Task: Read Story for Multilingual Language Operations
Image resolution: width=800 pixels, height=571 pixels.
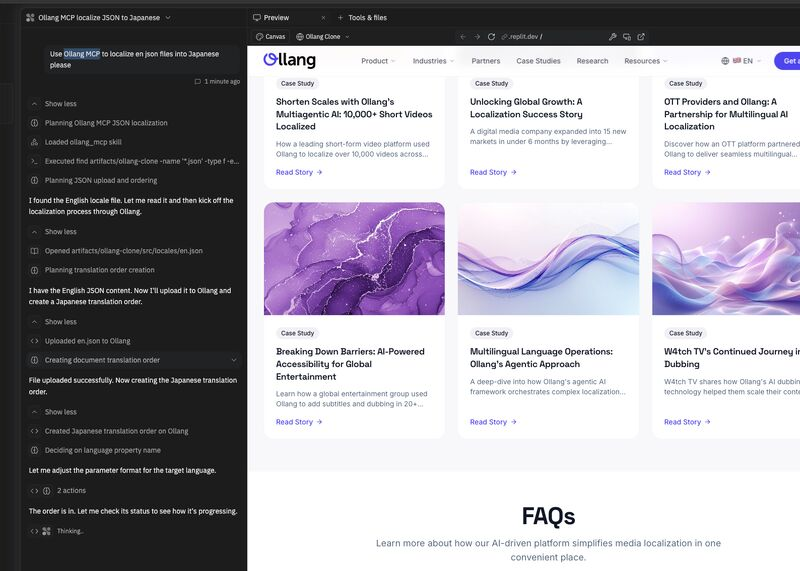Action: click(x=493, y=422)
